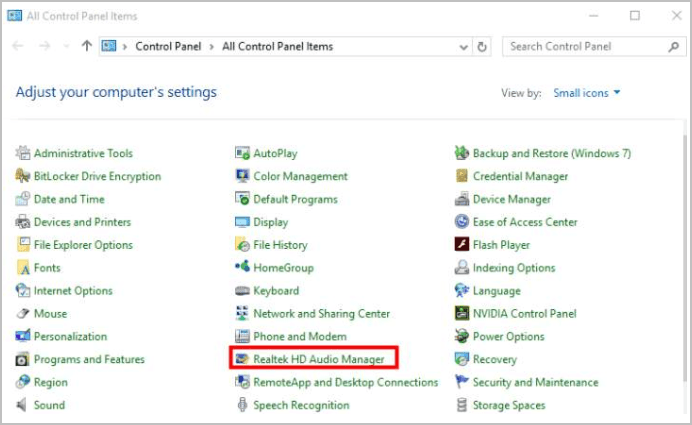Click the Sound speaker icon
Image resolution: width=692 pixels, height=425 pixels.
(x=23, y=405)
